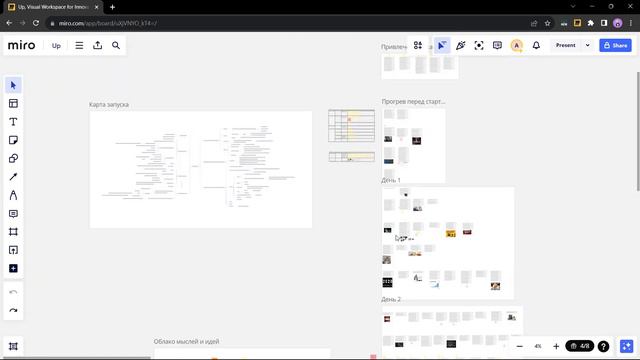Click the small yellow table below it
The height and width of the screenshot is (360, 640).
351,156
